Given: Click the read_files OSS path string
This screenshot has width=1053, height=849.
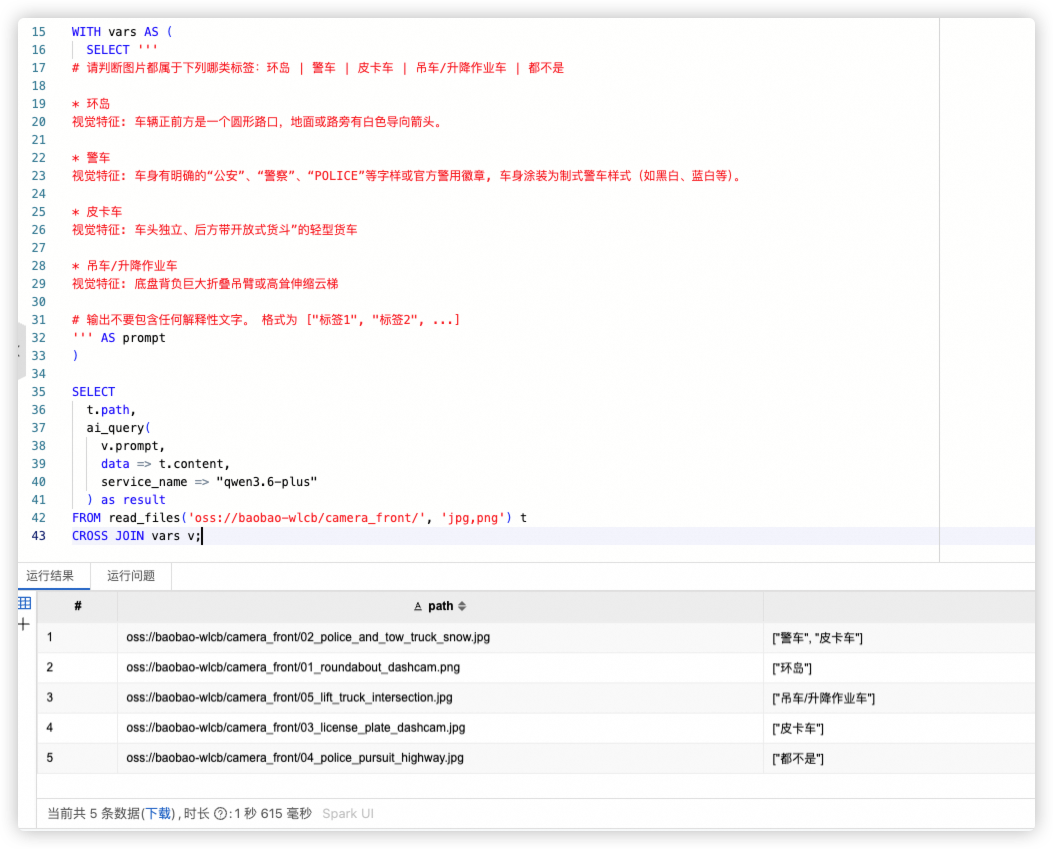Looking at the screenshot, I should 306,518.
